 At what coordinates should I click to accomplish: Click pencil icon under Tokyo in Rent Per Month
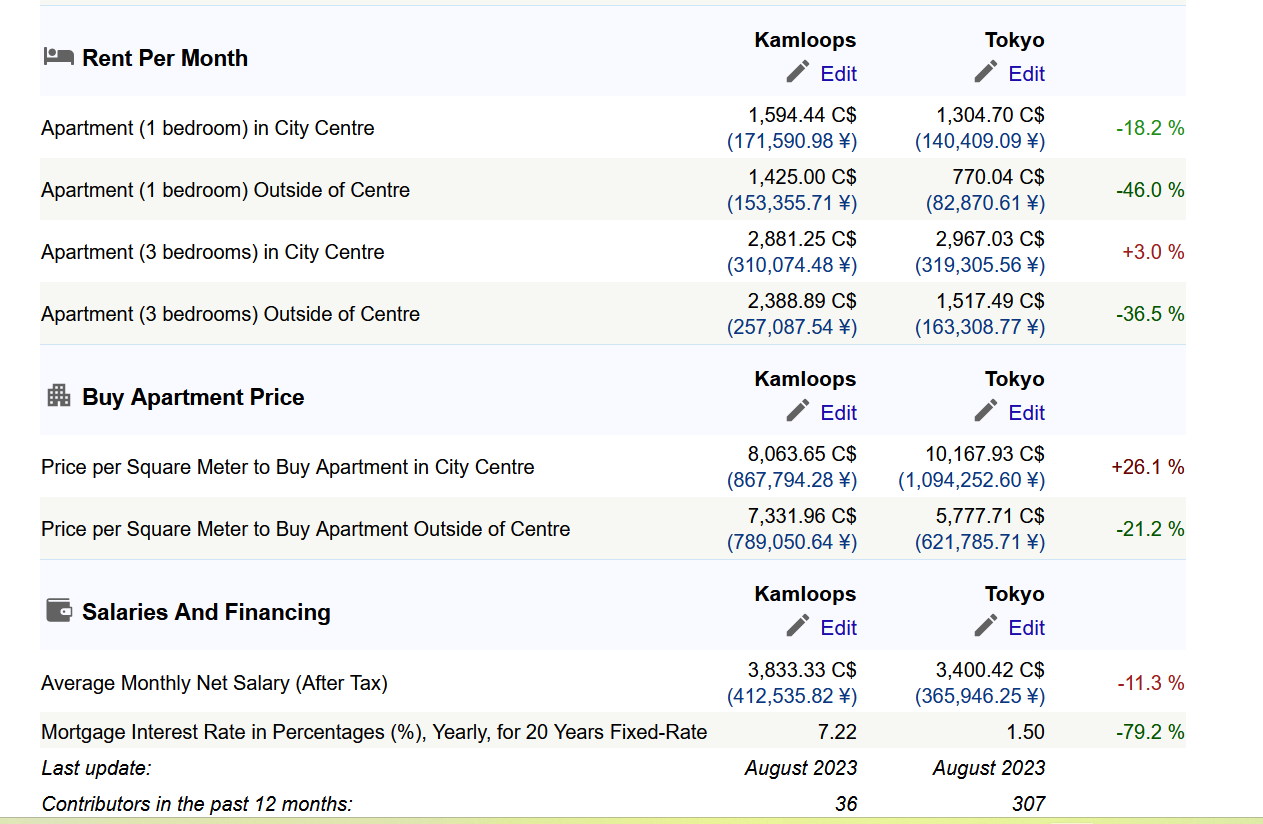[x=985, y=72]
